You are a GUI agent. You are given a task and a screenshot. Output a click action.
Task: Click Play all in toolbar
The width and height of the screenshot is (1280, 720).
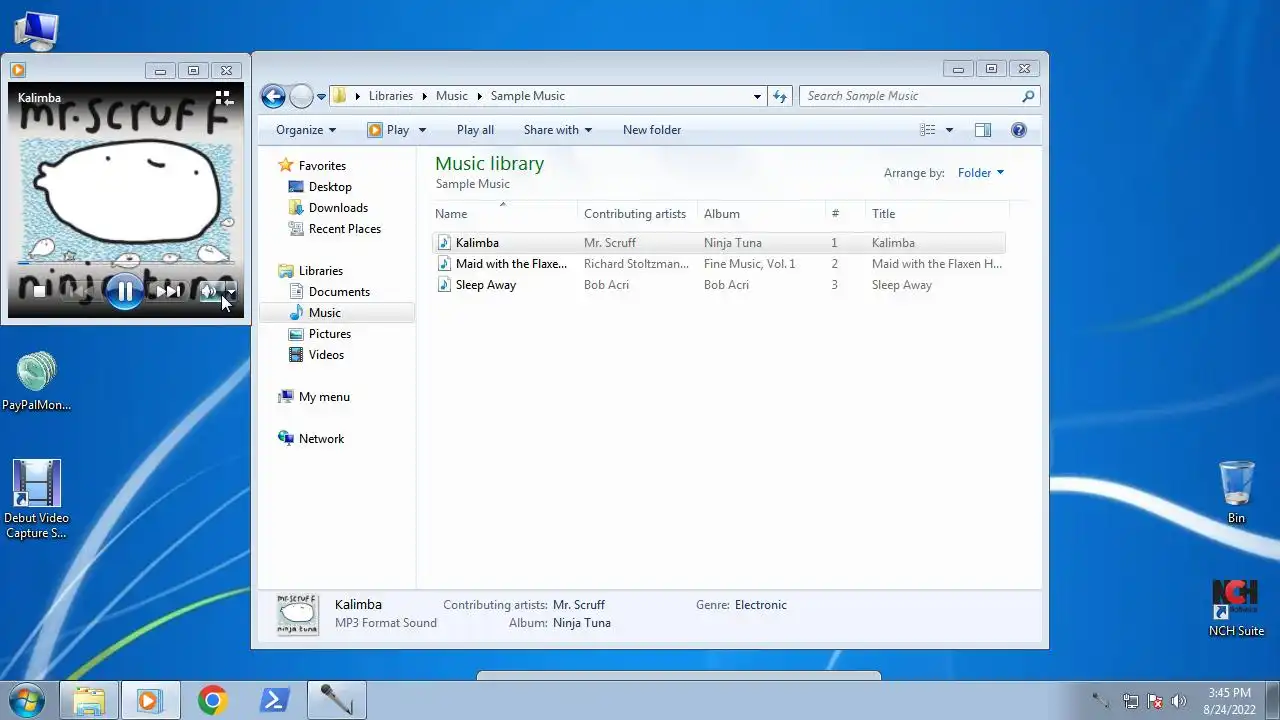click(475, 130)
